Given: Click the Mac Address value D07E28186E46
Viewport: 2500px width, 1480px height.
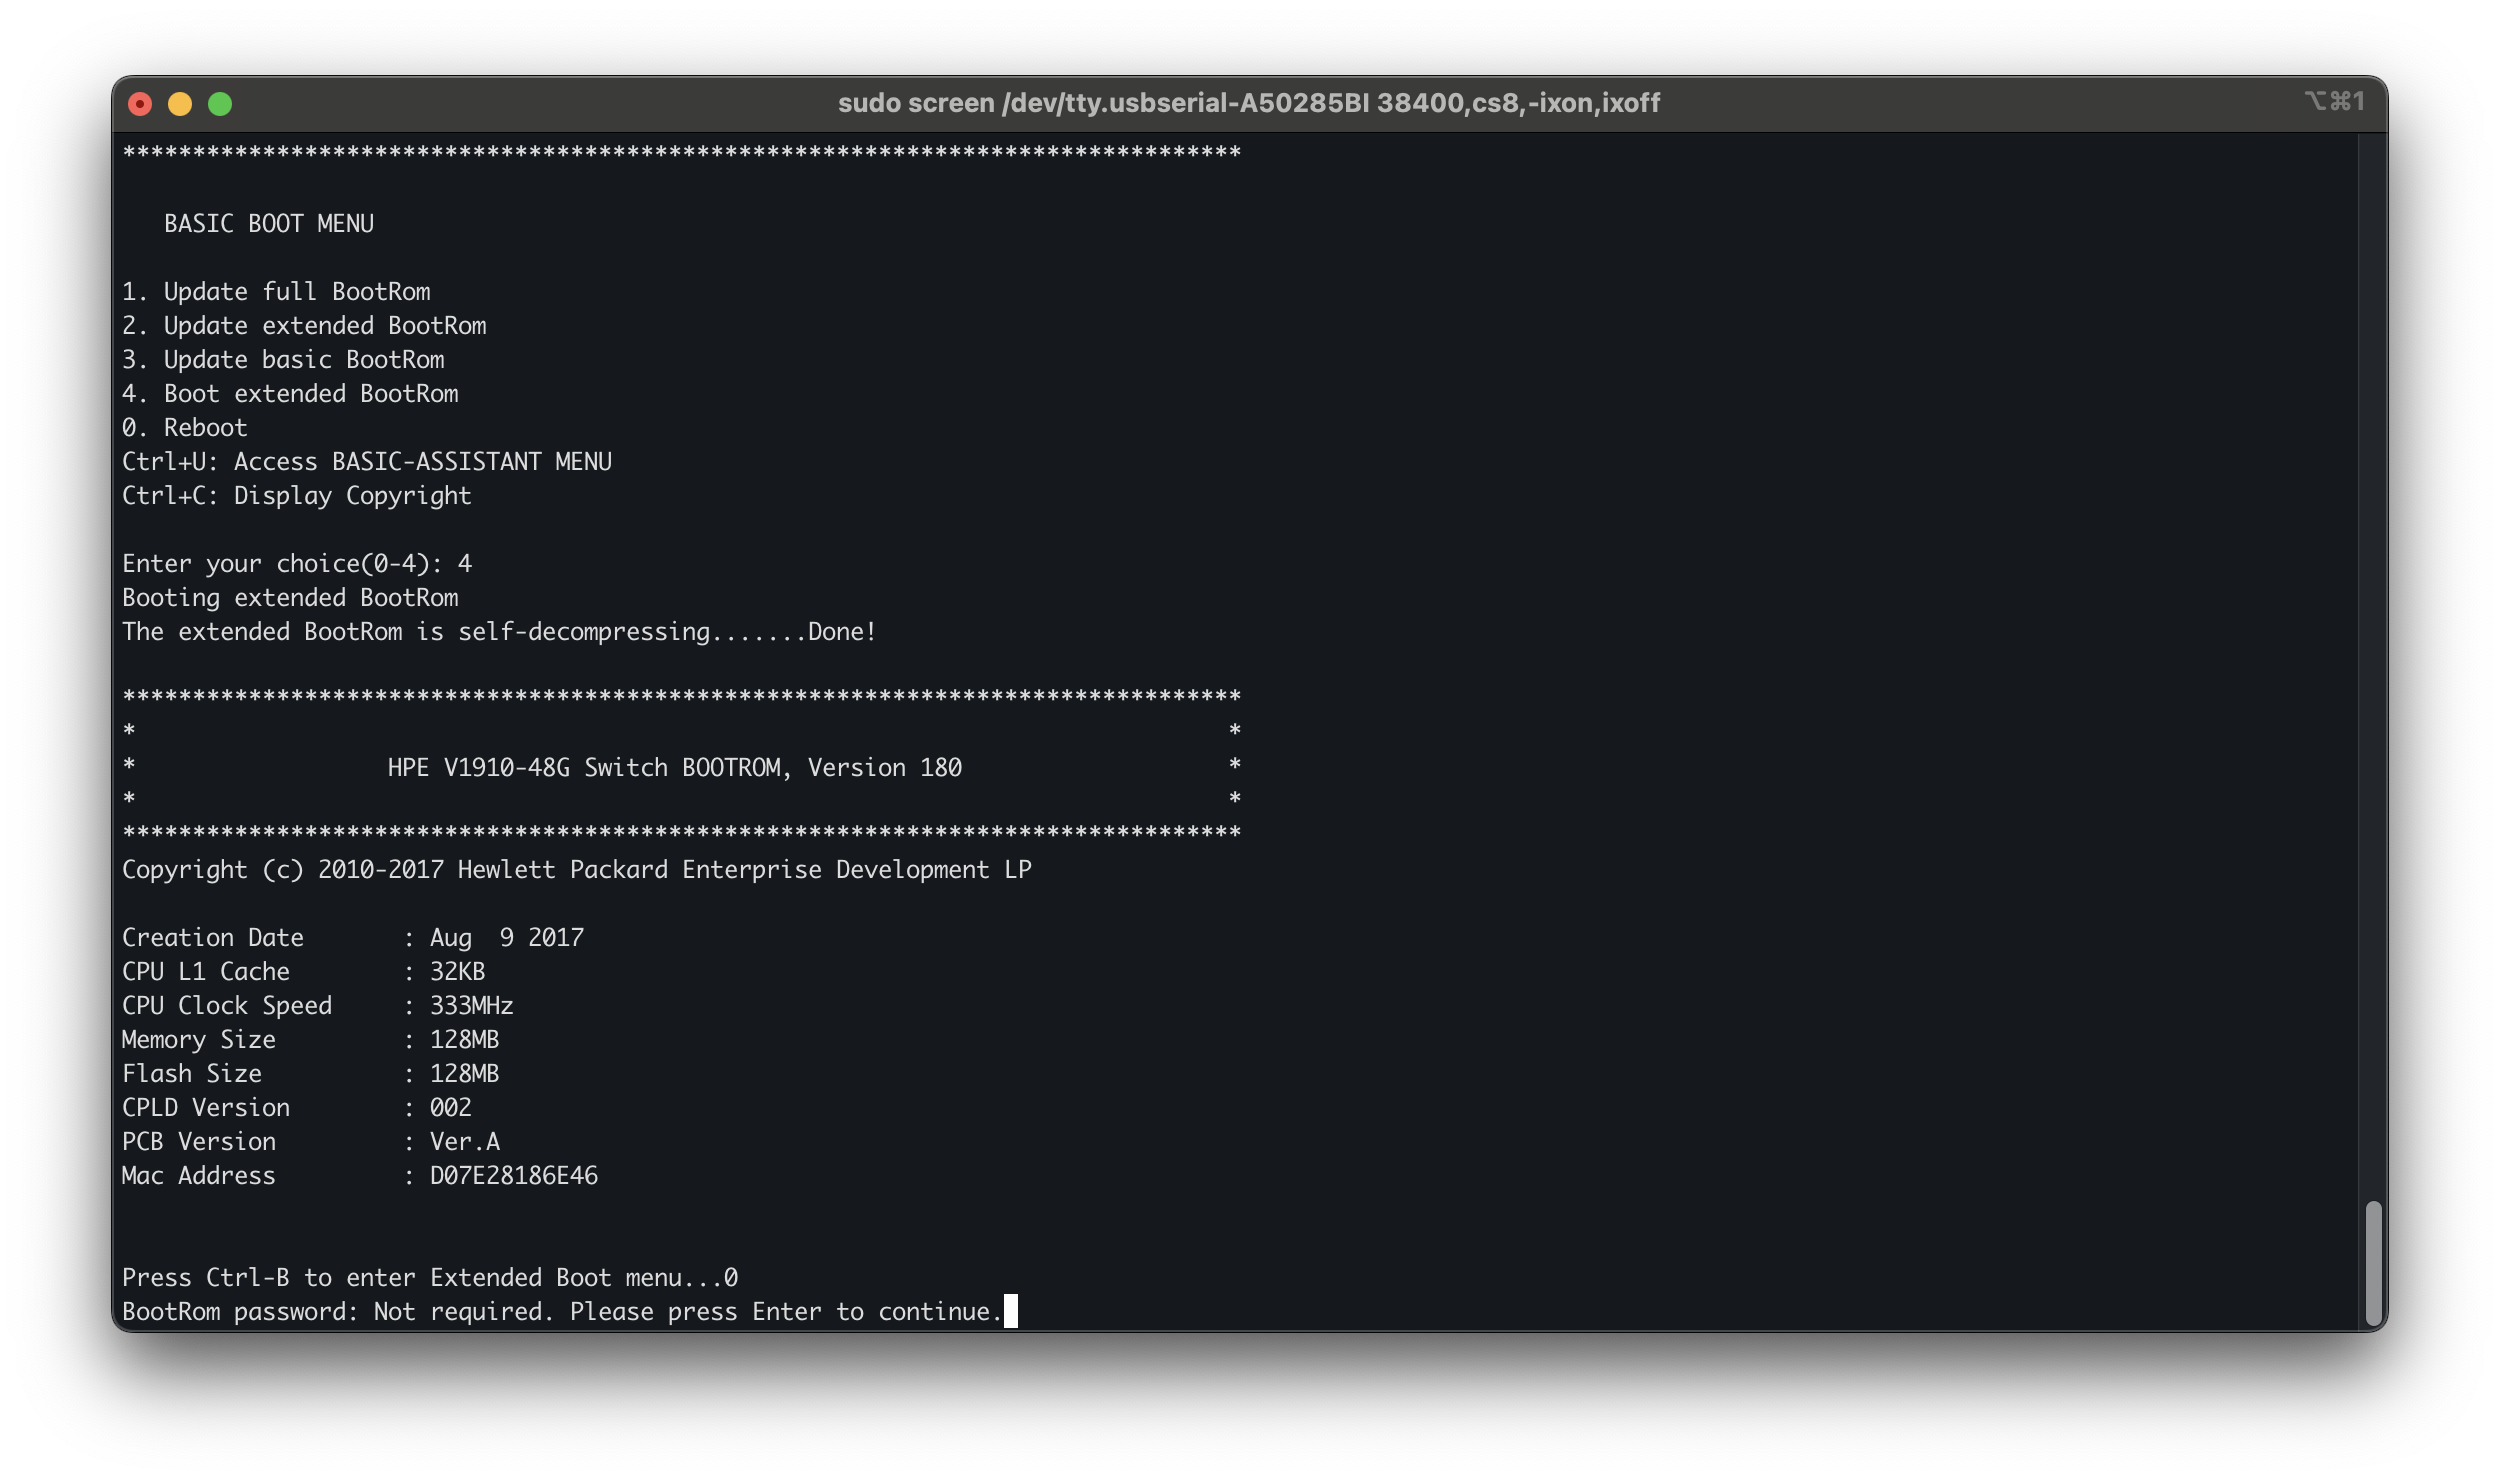Looking at the screenshot, I should click(x=513, y=1176).
